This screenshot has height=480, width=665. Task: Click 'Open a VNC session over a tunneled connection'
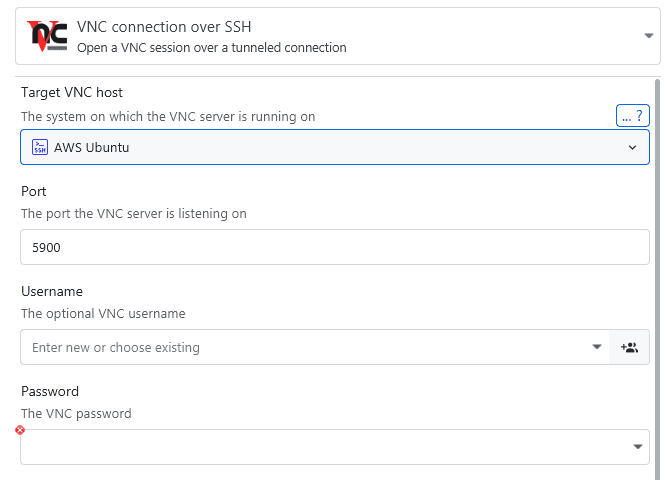(x=212, y=47)
